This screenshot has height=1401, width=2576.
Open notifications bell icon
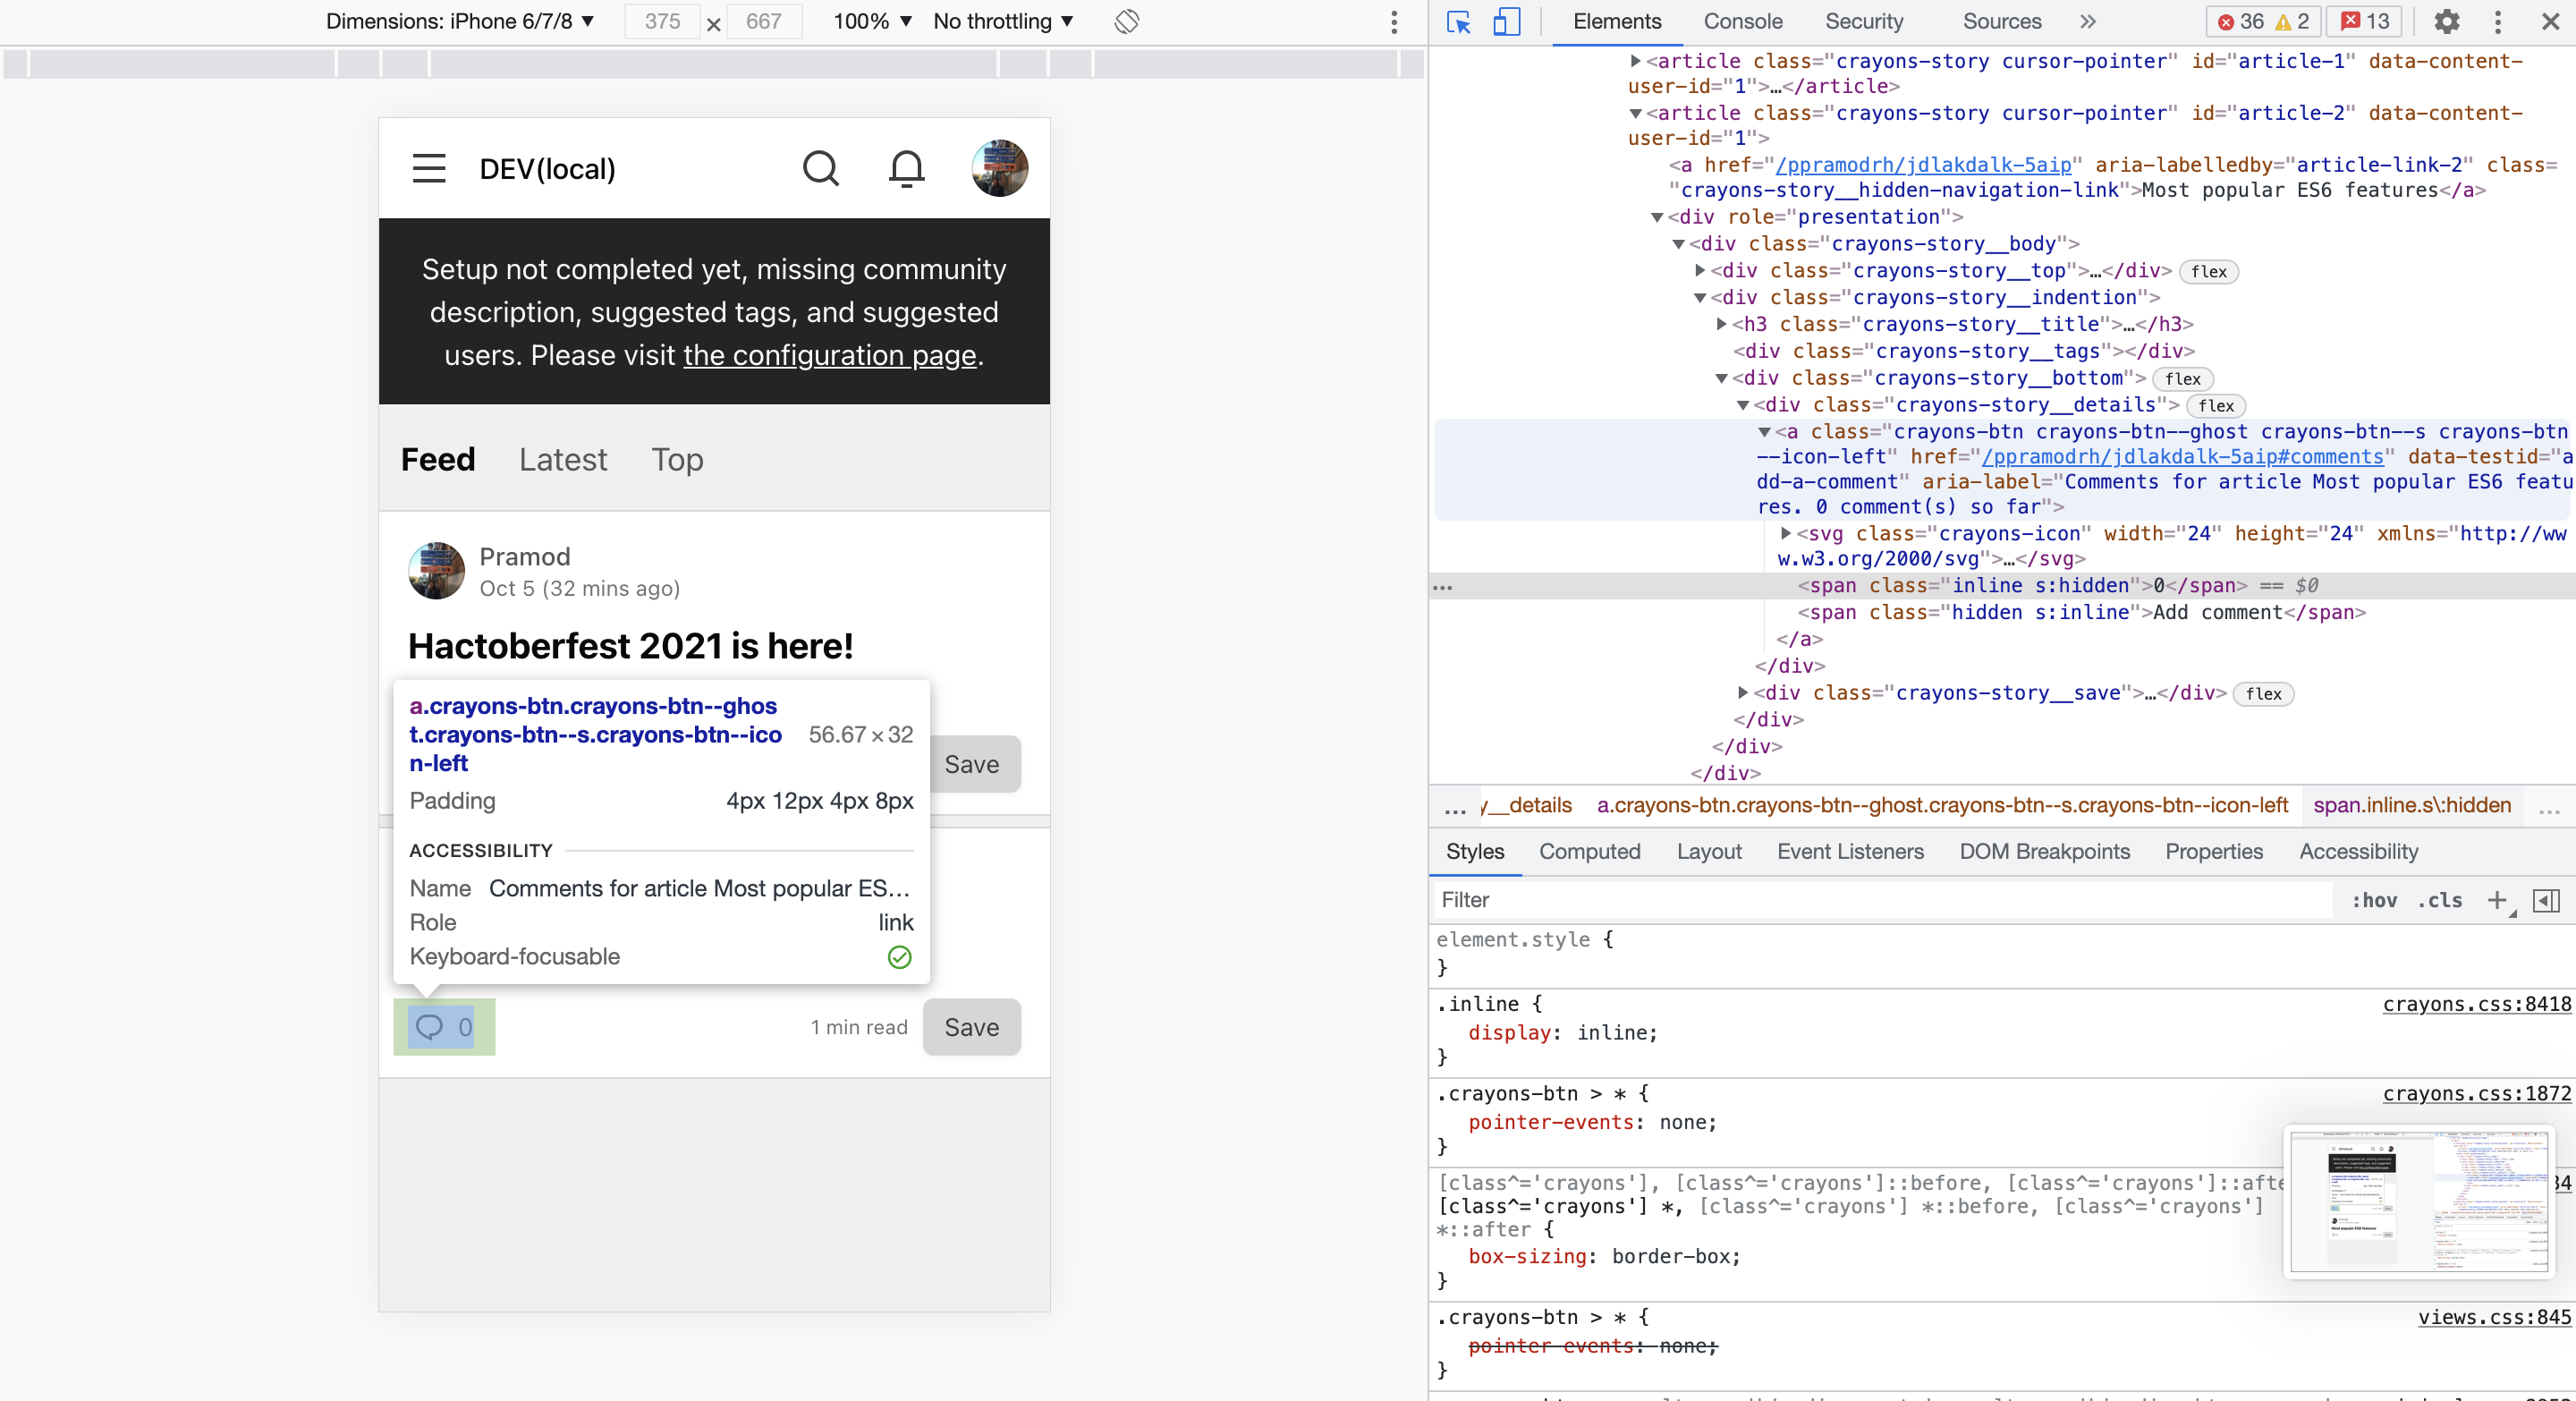[906, 168]
